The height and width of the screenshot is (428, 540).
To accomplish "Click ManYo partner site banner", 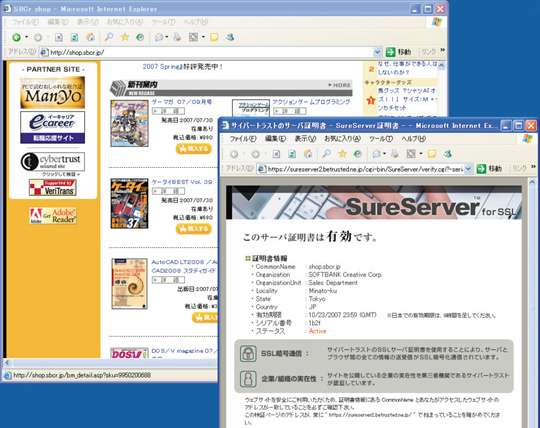I will (x=53, y=92).
